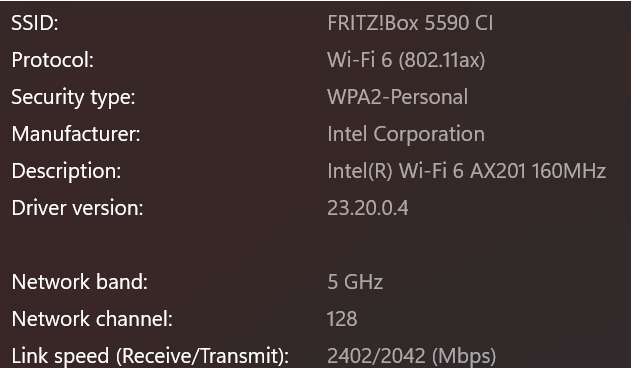Screen dimensions: 631x369
Task: Click the Driver version label
Action: pos(77,208)
